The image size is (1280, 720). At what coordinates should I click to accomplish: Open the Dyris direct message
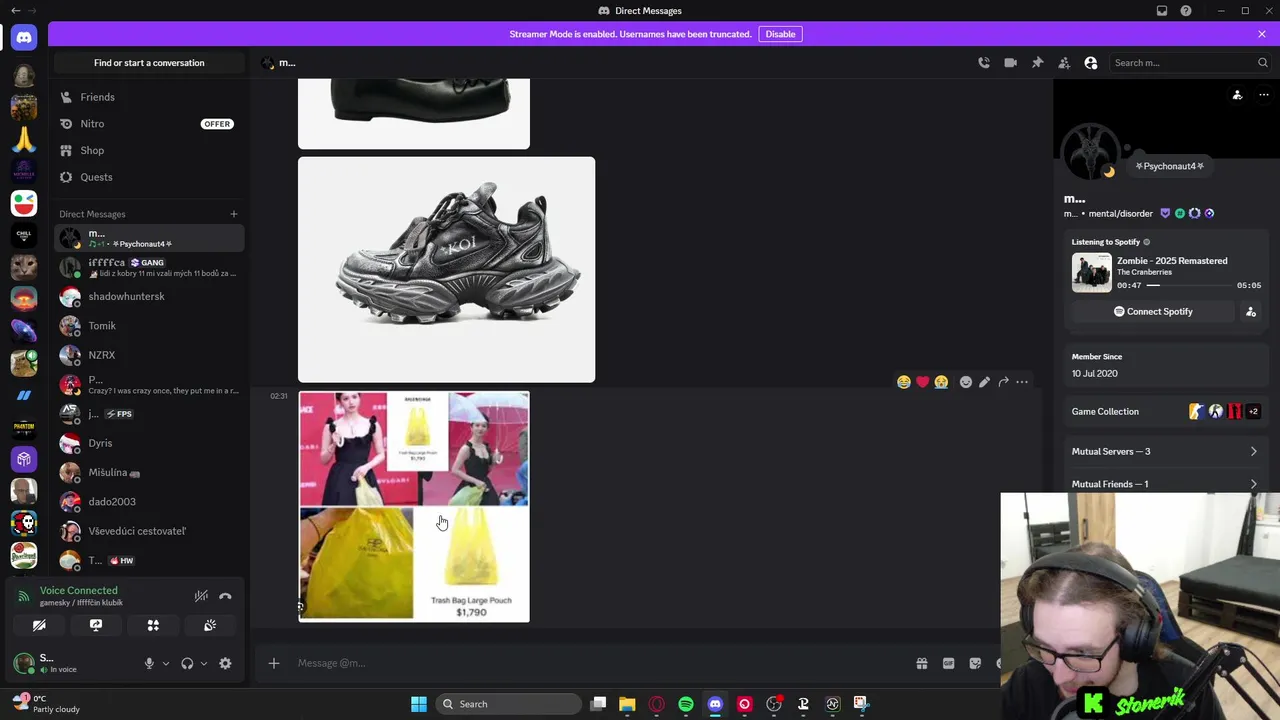point(149,443)
